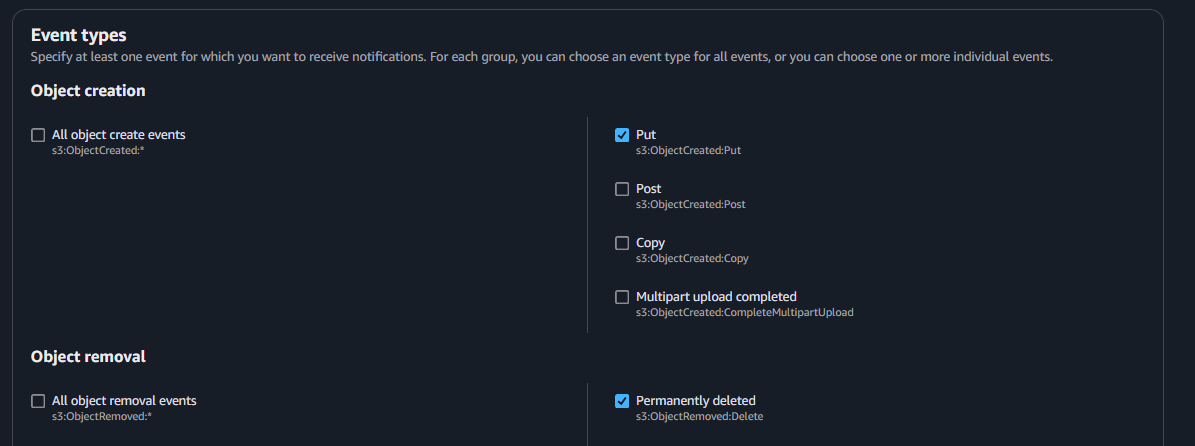Enable the Copy event checkbox

(x=622, y=244)
